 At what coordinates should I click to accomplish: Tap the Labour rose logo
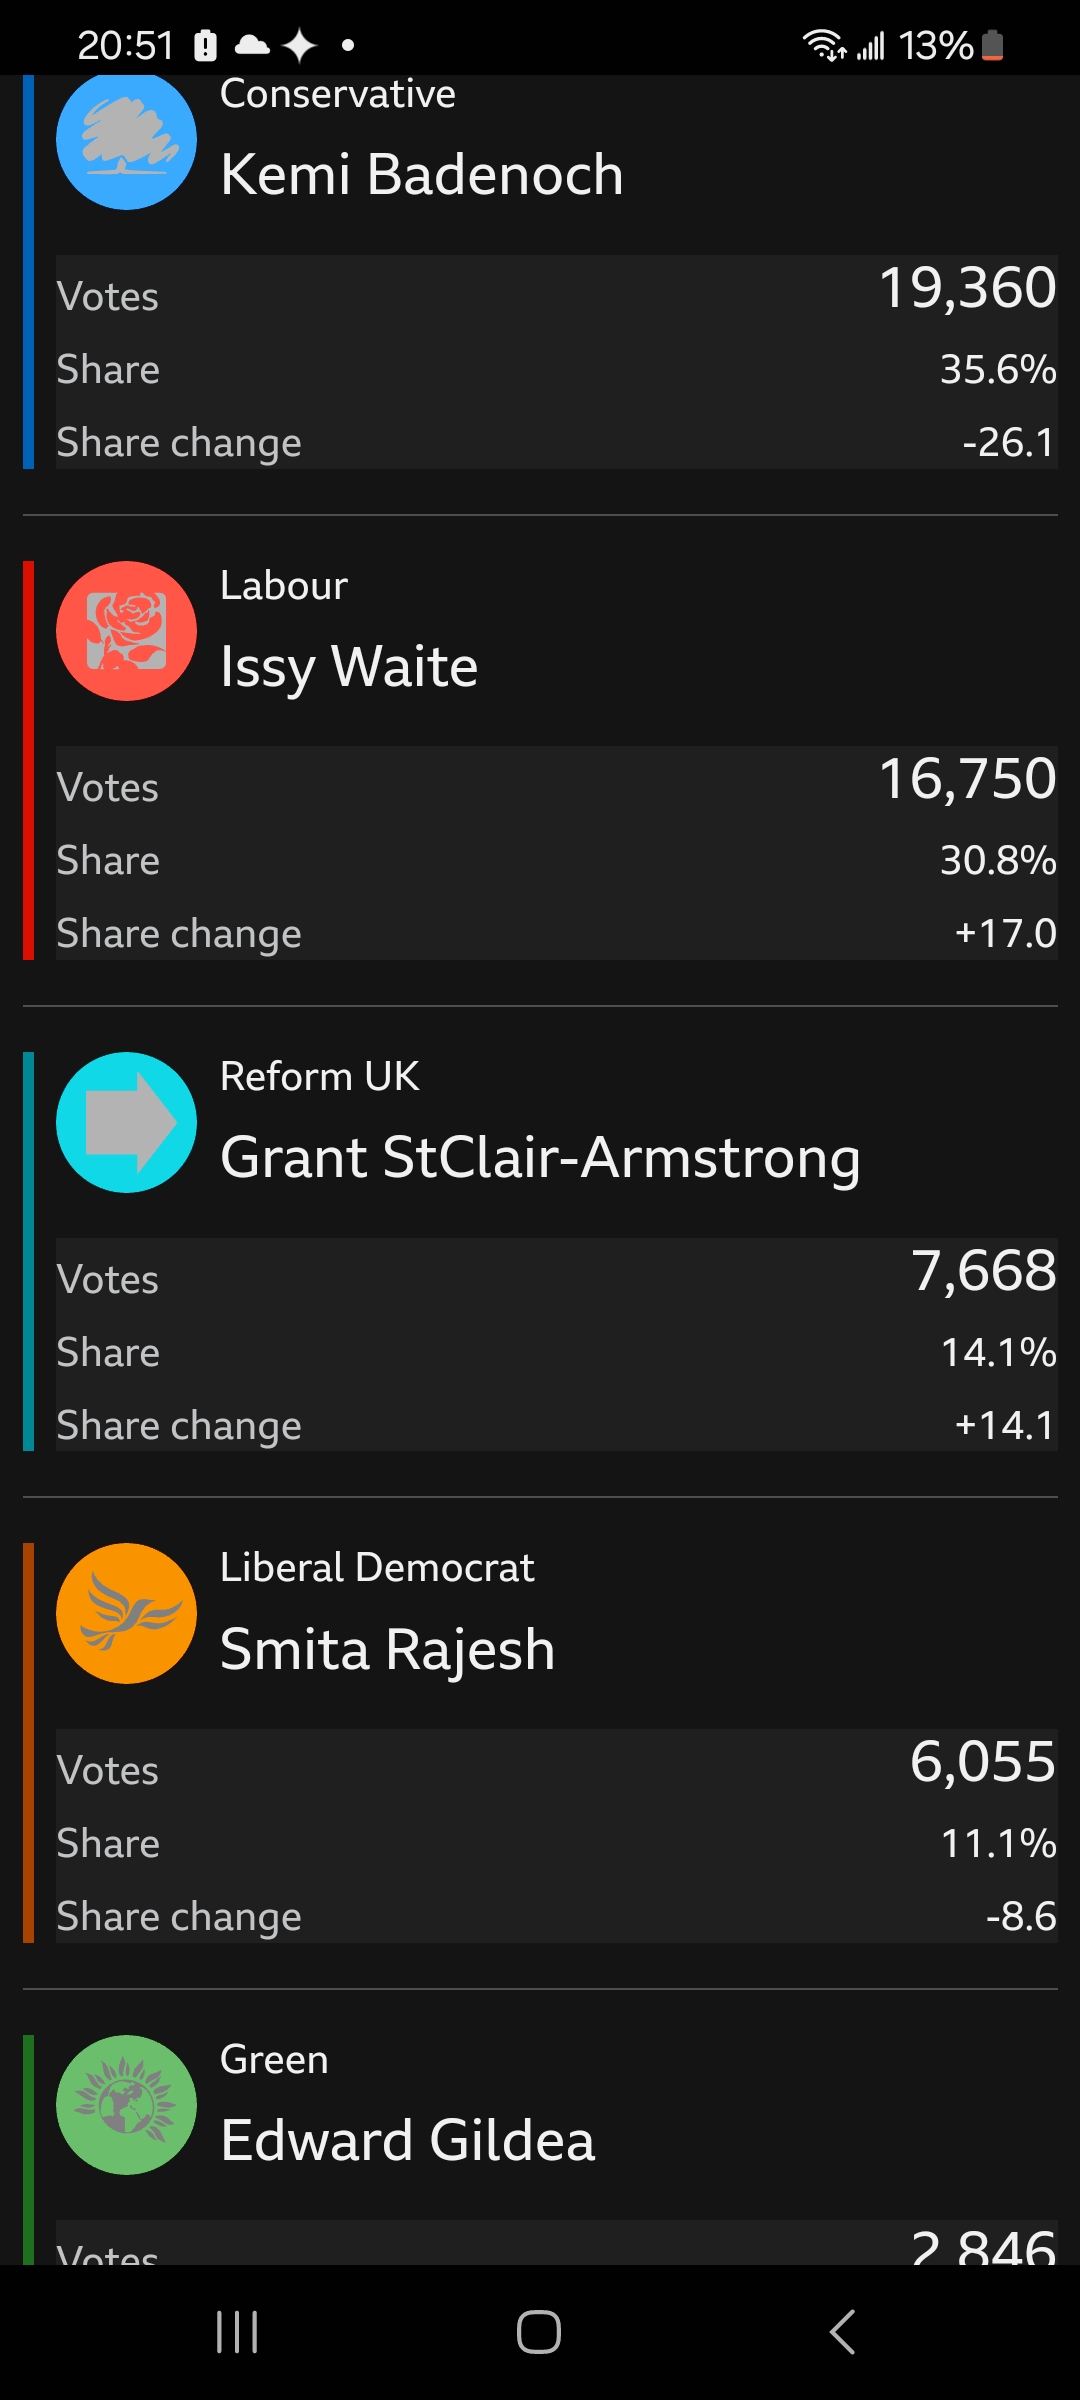(x=126, y=631)
